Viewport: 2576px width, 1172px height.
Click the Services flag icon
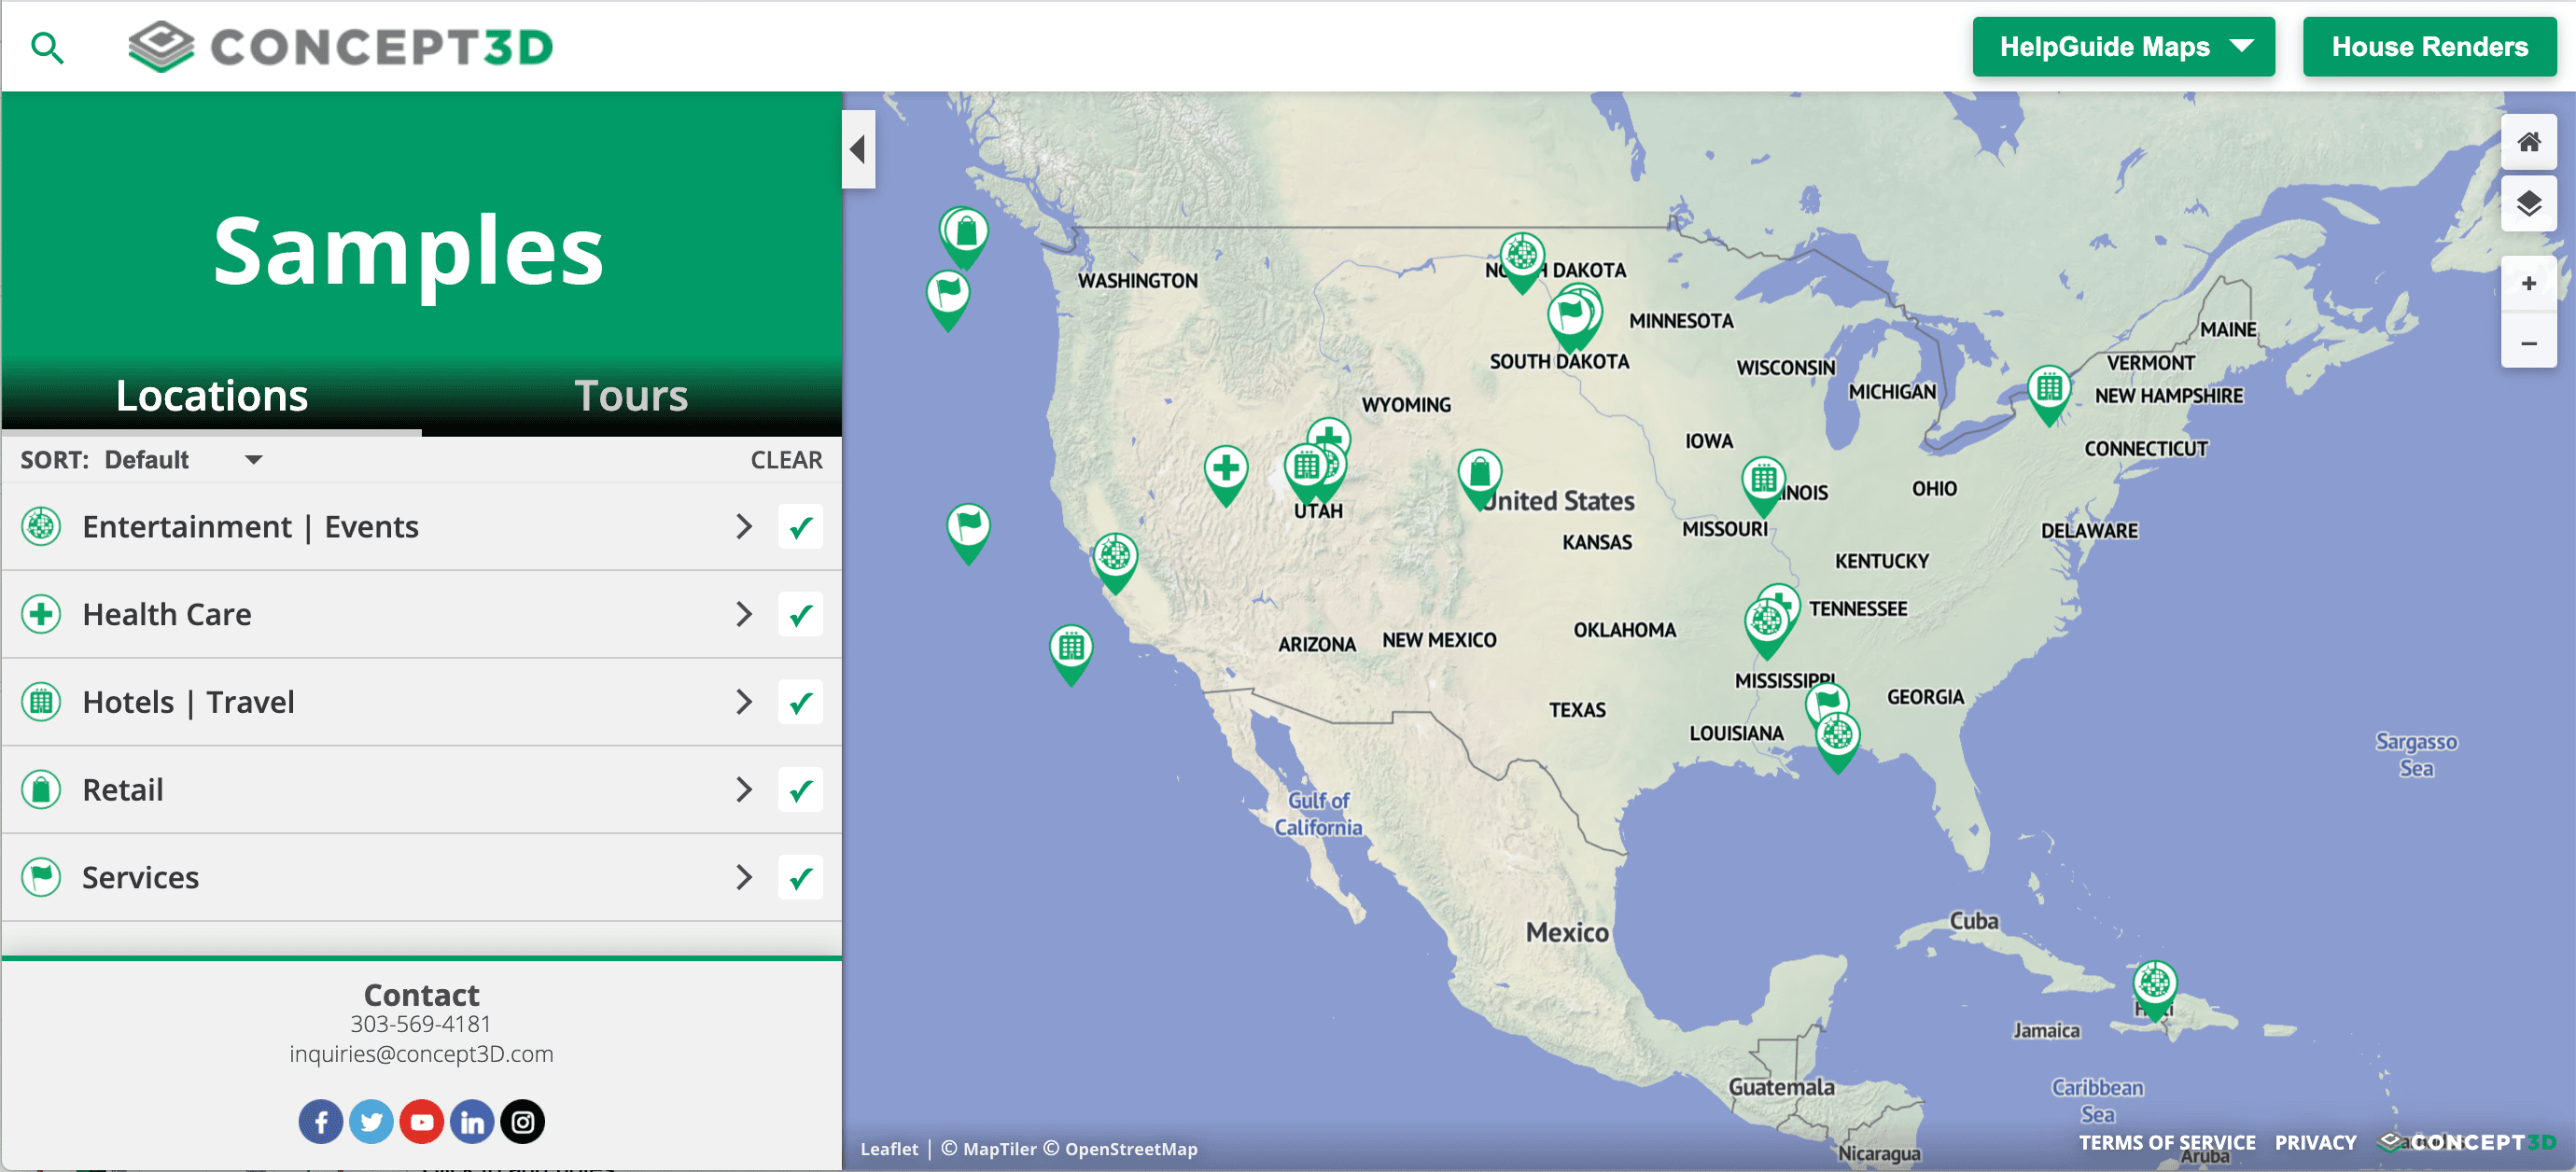coord(40,877)
